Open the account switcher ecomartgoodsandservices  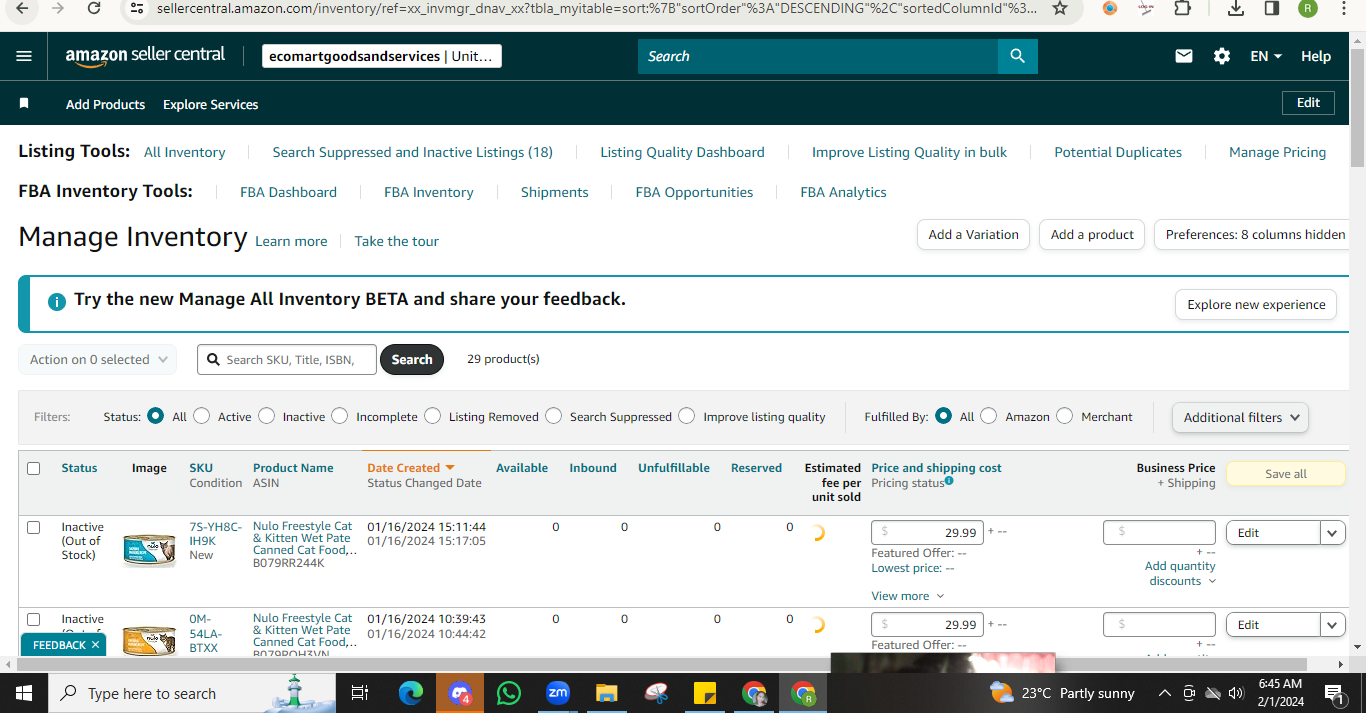[x=381, y=56]
